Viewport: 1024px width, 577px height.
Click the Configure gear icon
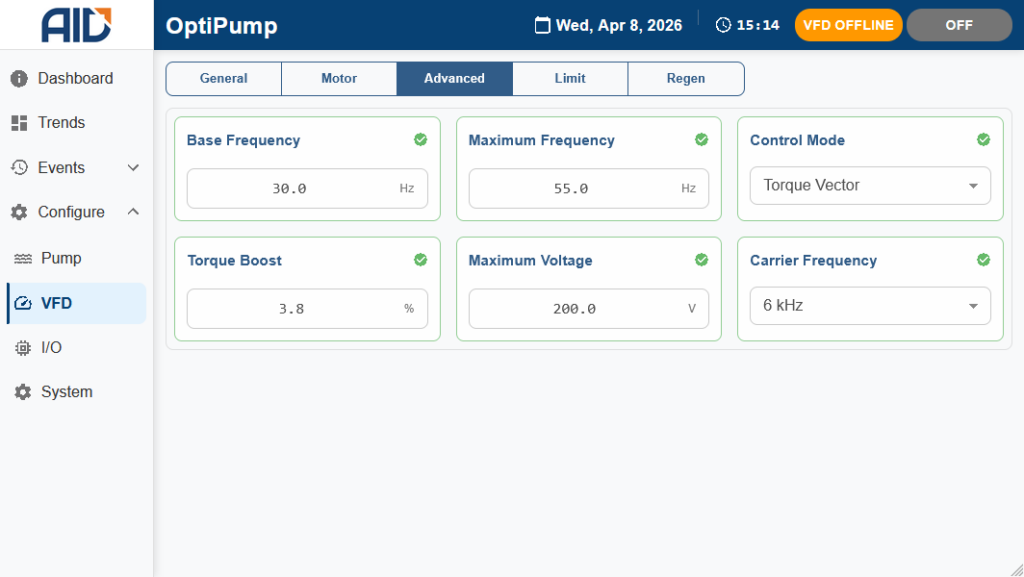[x=19, y=212]
